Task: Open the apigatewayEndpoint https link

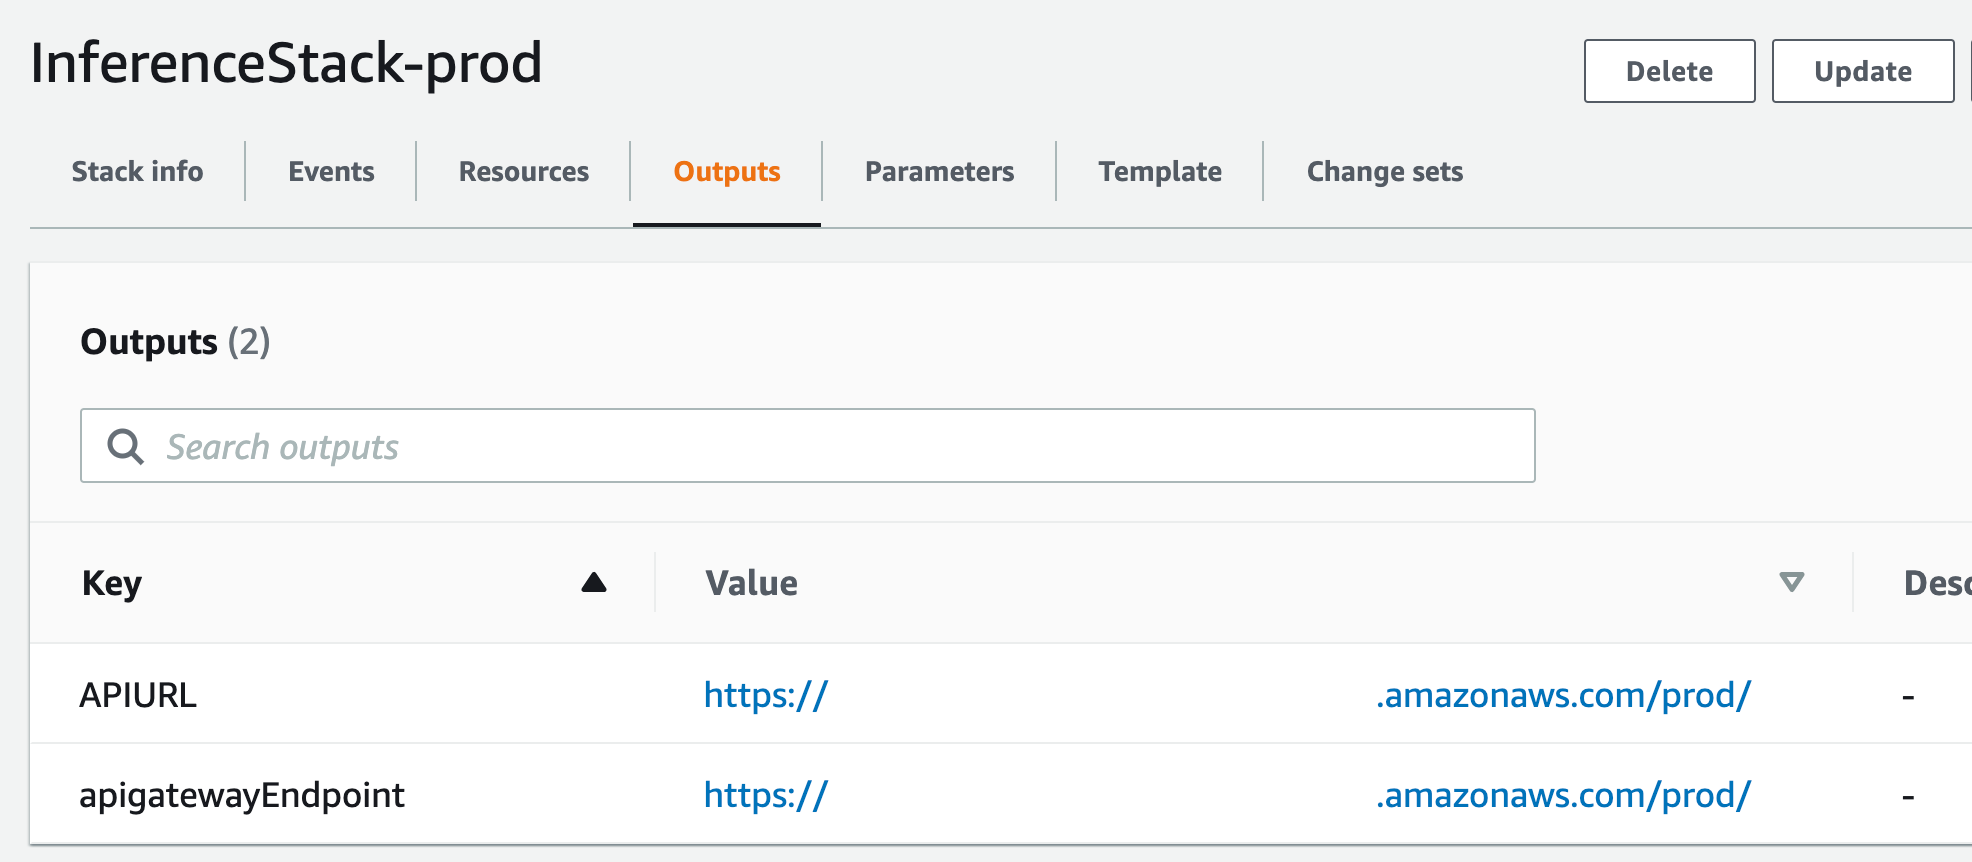Action: [766, 795]
